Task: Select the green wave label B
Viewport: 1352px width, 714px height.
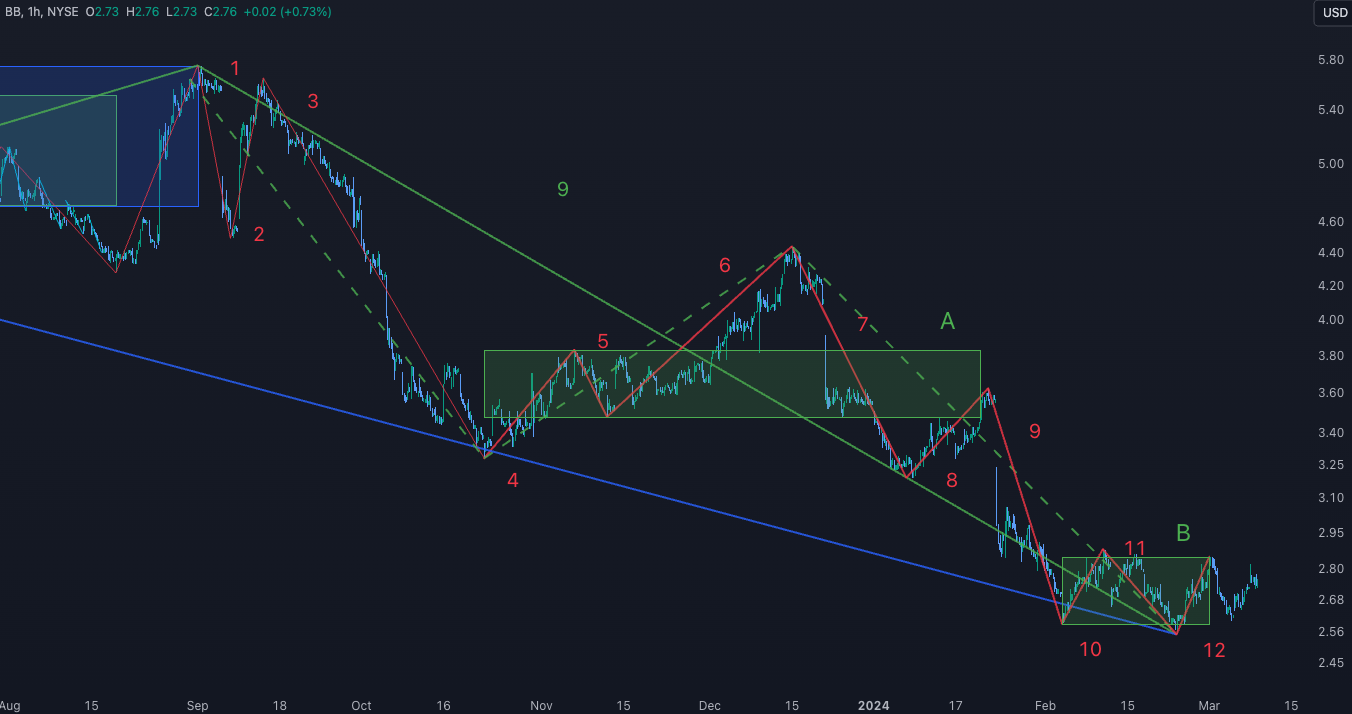Action: 1183,532
